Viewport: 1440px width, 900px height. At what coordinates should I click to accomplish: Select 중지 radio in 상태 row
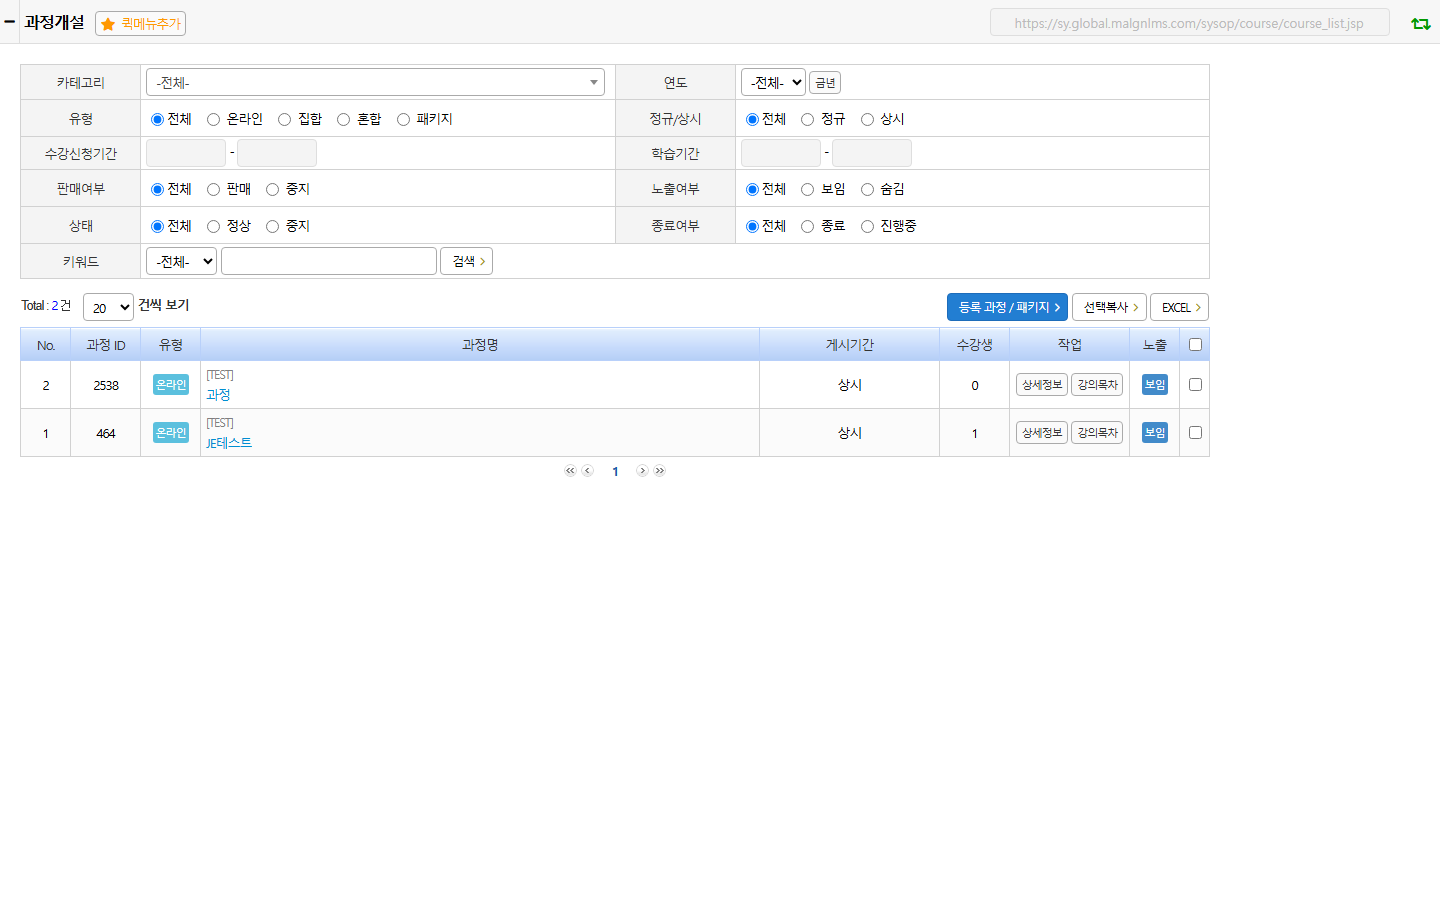(272, 227)
